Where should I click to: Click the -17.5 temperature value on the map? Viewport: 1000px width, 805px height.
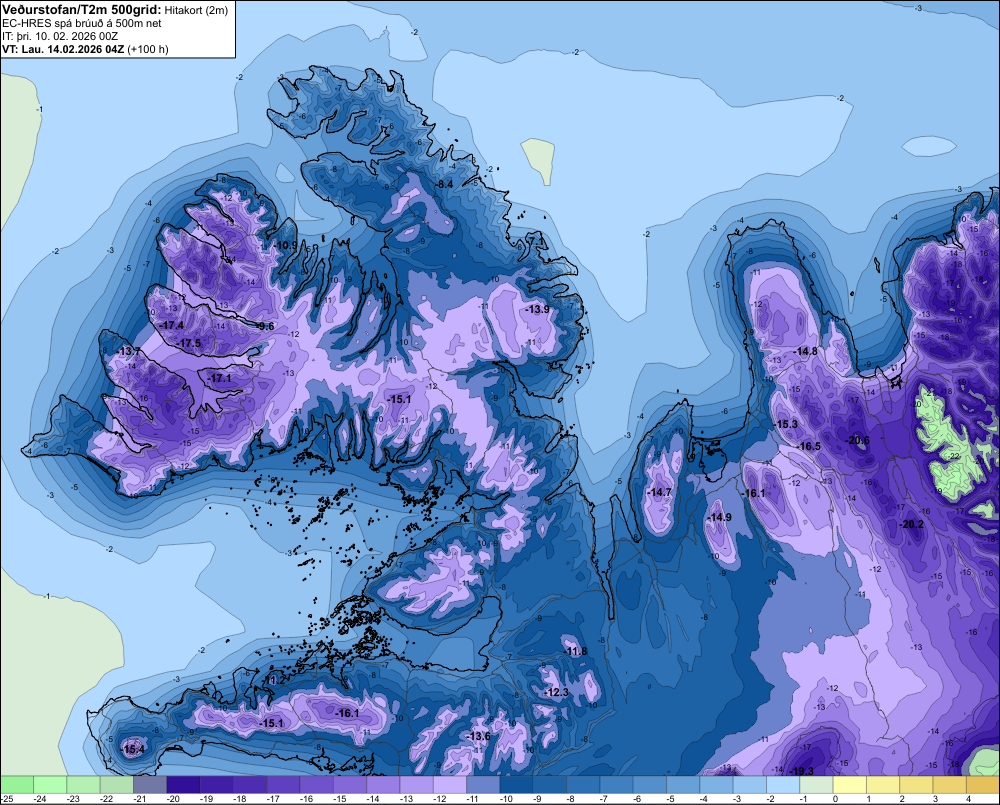point(189,343)
